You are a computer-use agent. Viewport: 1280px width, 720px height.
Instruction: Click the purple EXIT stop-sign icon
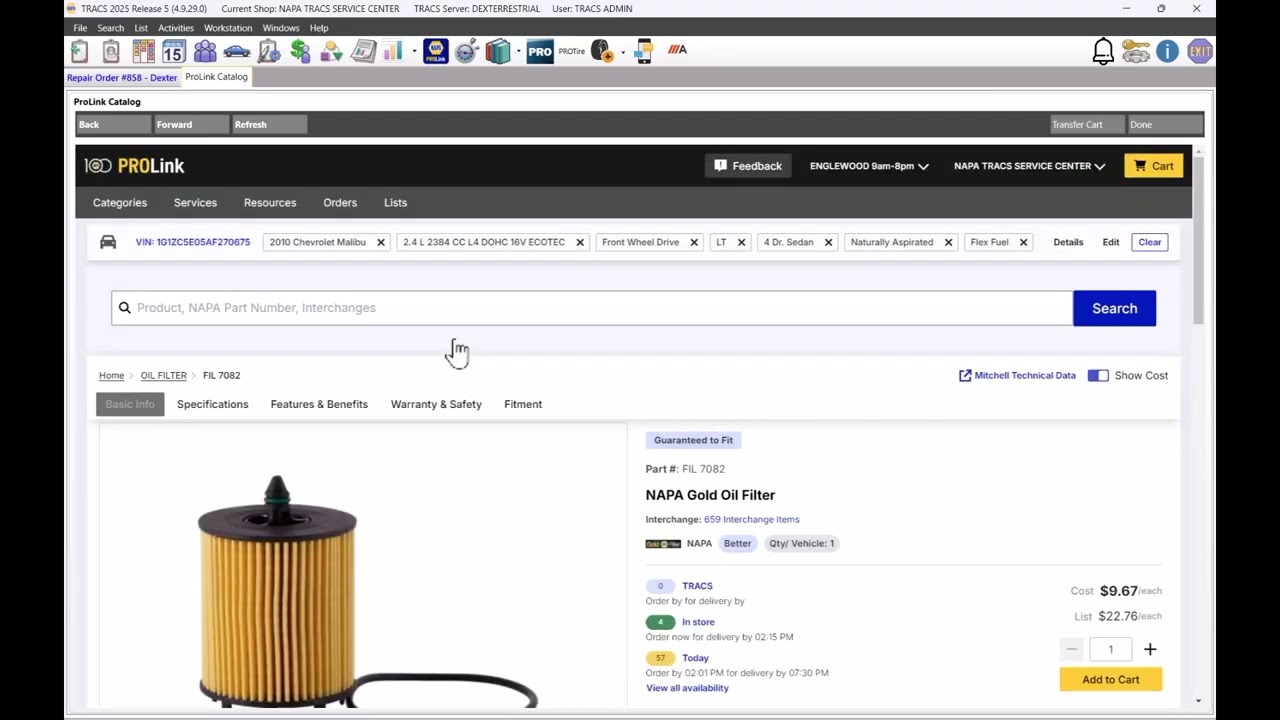tap(1200, 52)
